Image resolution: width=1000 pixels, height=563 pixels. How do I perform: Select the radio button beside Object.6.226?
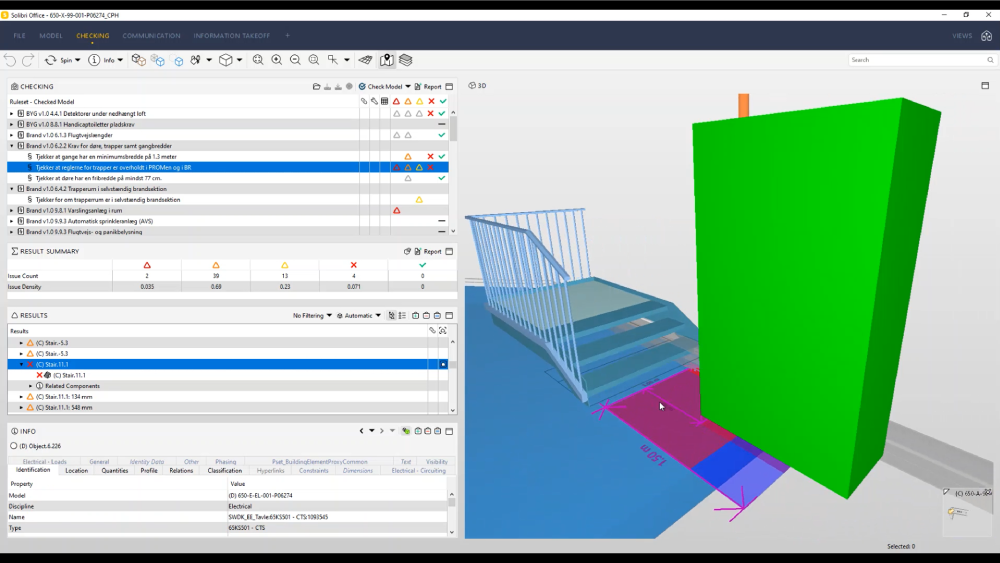click(13, 446)
